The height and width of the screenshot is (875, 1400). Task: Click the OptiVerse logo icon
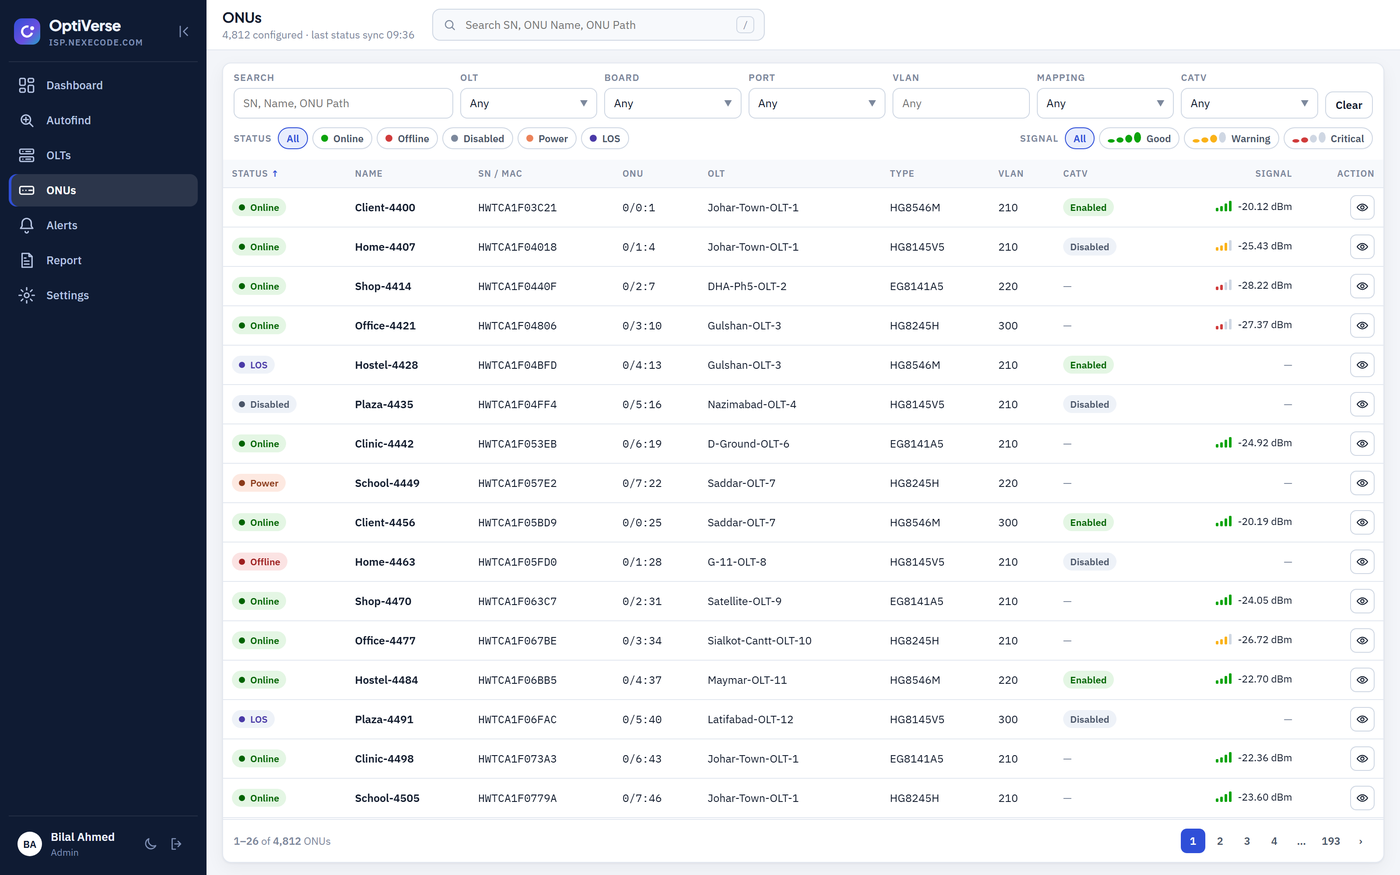click(27, 32)
